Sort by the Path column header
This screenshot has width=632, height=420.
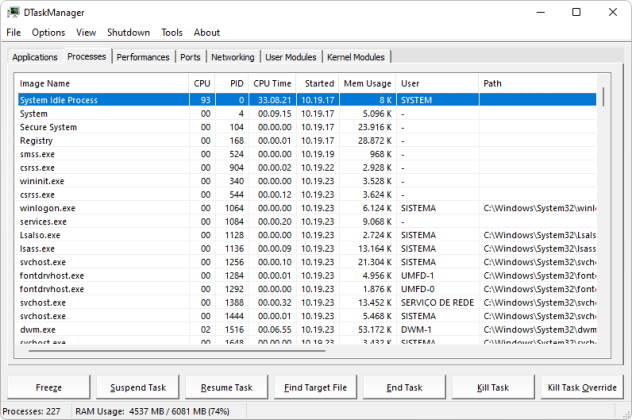pyautogui.click(x=538, y=83)
